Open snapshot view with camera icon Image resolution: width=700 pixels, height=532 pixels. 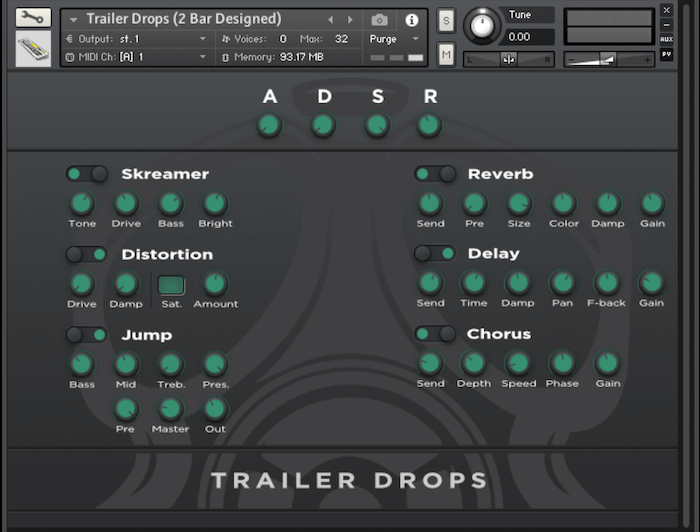379,20
